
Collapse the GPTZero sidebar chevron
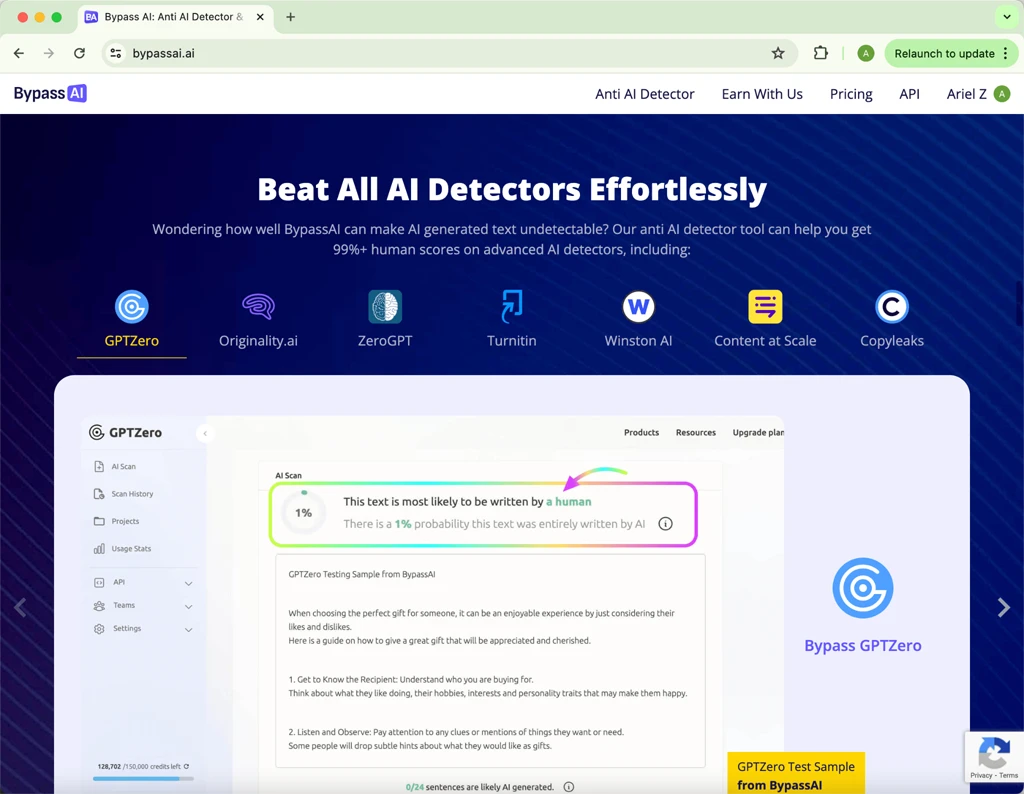(205, 433)
